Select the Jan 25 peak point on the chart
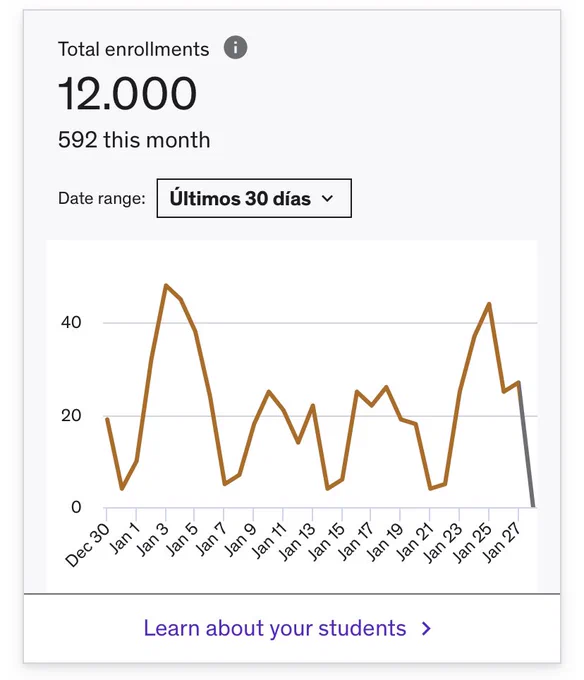584x680 pixels. 489,304
